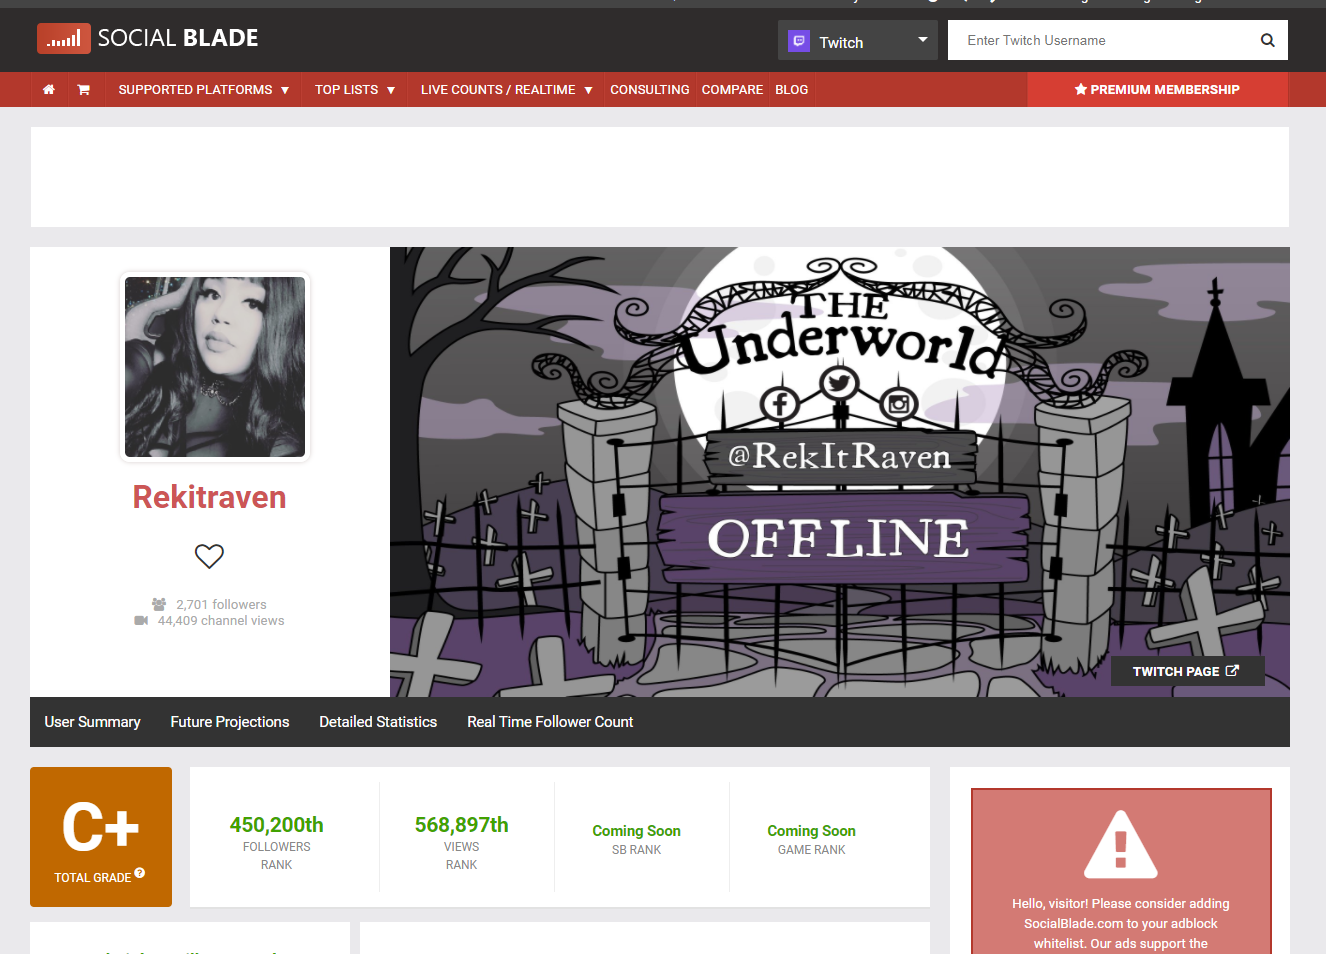Open the Twitch platform dropdown
The image size is (1326, 954).
coord(858,40)
